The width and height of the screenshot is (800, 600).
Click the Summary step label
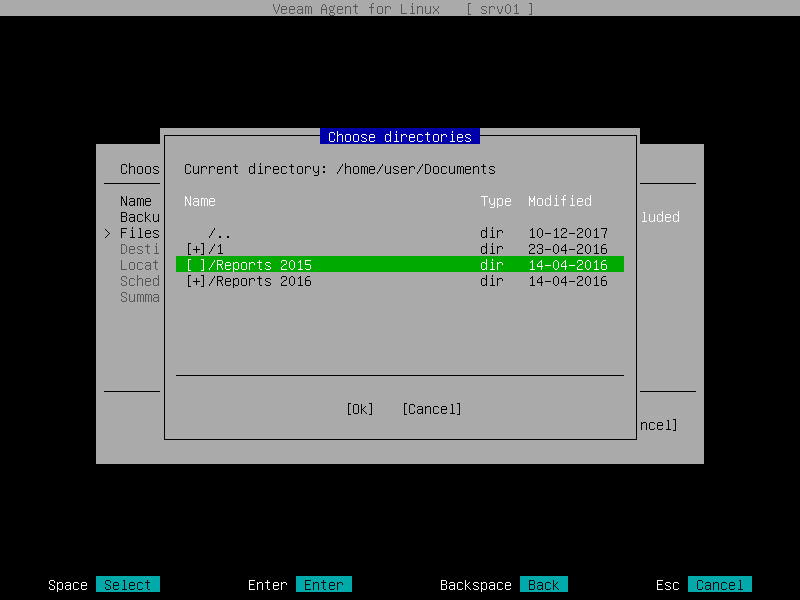click(x=138, y=297)
